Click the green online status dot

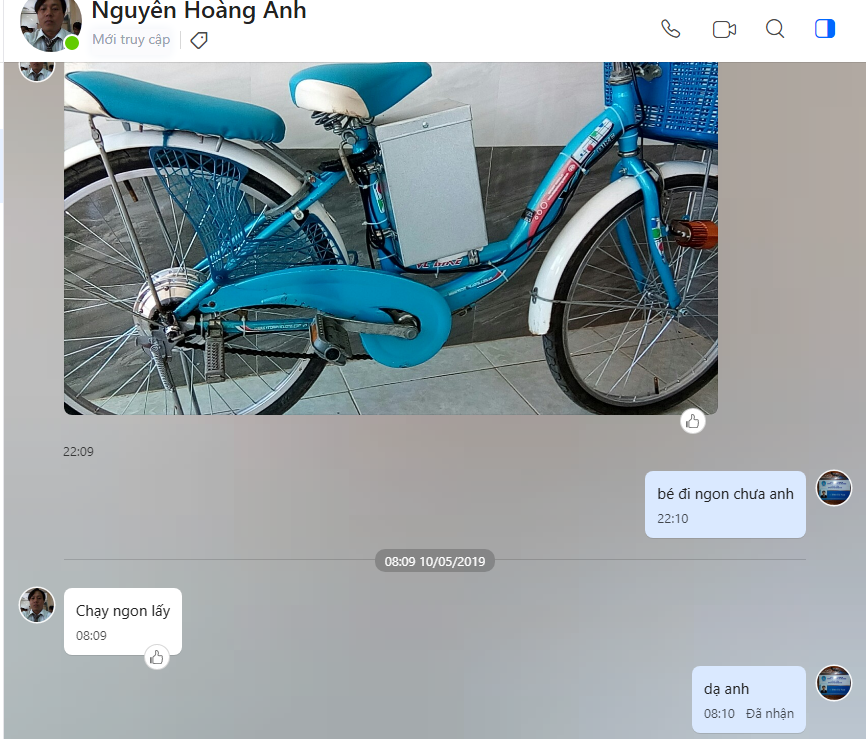coord(72,43)
